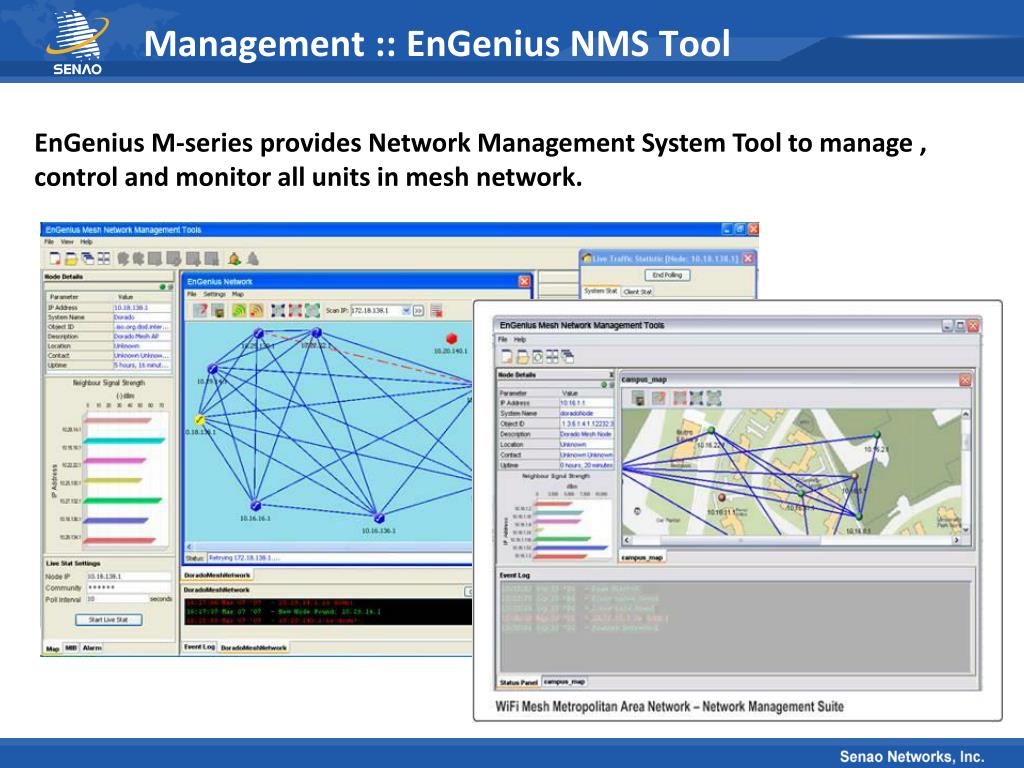Click DoradoMeshNetwork tab below network map
Viewport: 1024px width, 768px height.
[217, 575]
